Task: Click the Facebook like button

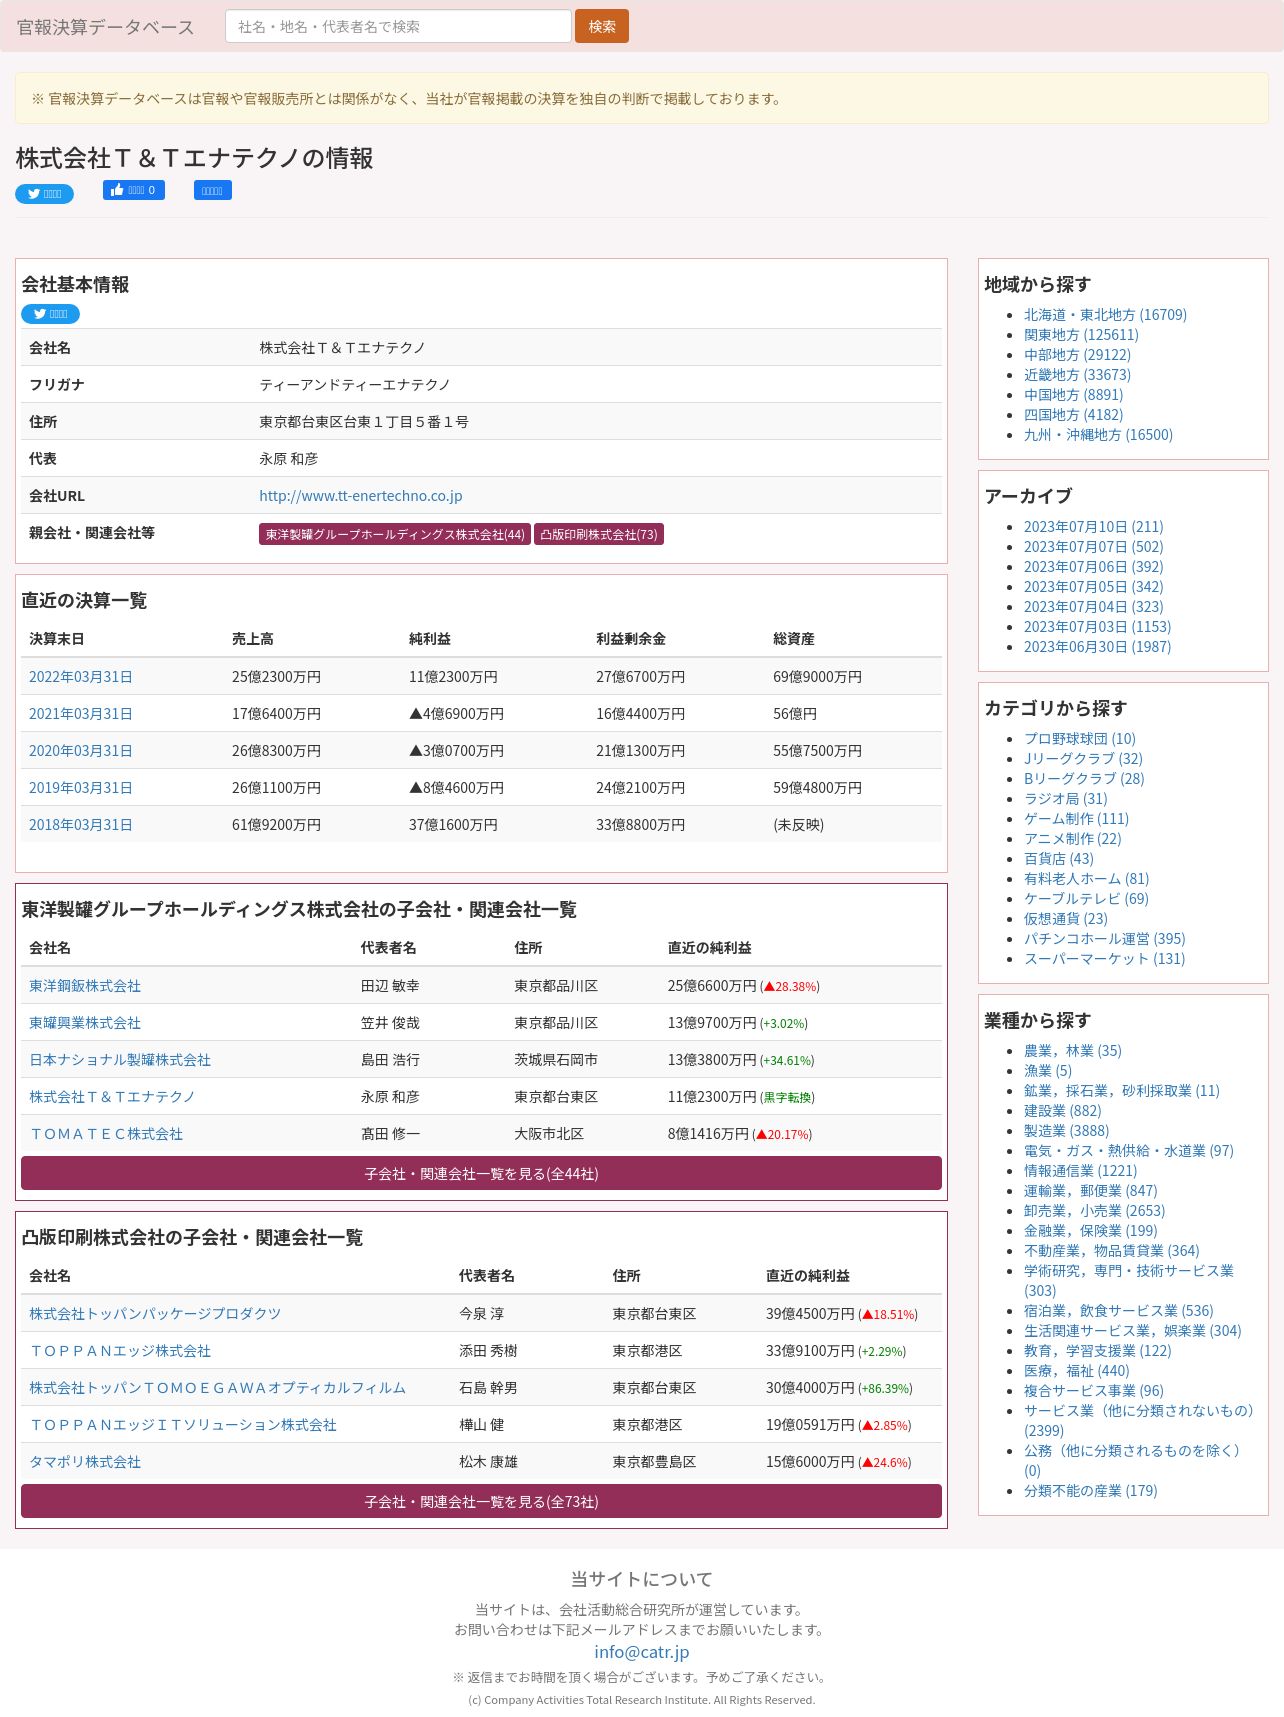Action: pos(134,190)
